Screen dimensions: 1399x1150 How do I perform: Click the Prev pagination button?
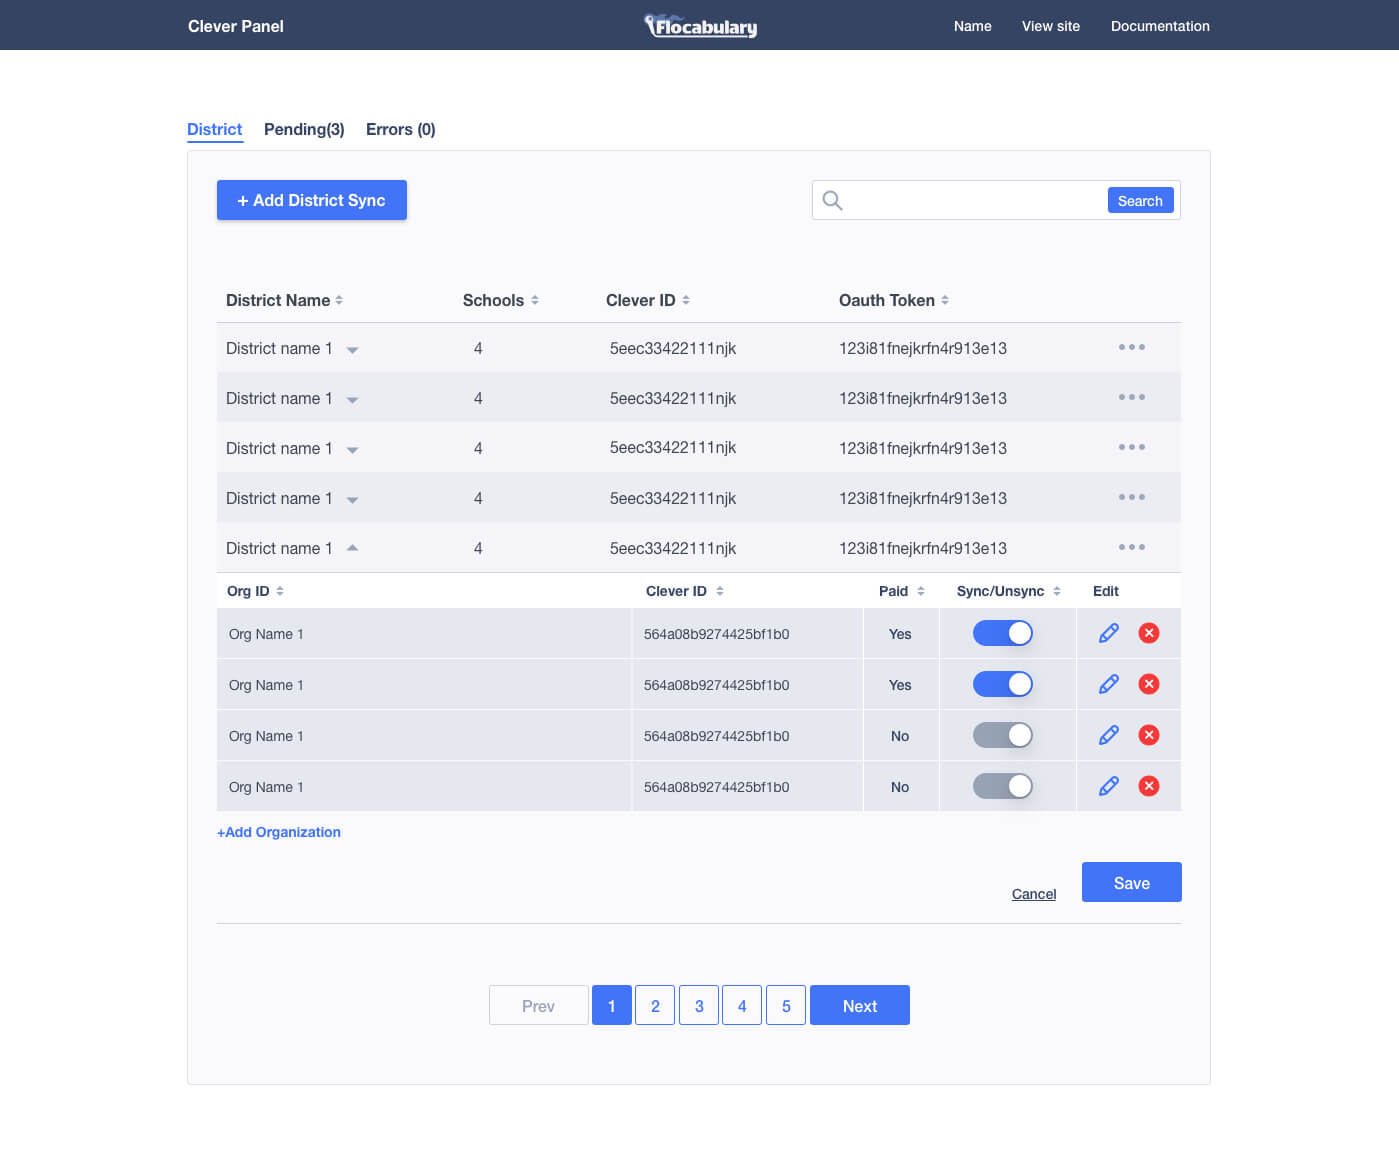538,1005
